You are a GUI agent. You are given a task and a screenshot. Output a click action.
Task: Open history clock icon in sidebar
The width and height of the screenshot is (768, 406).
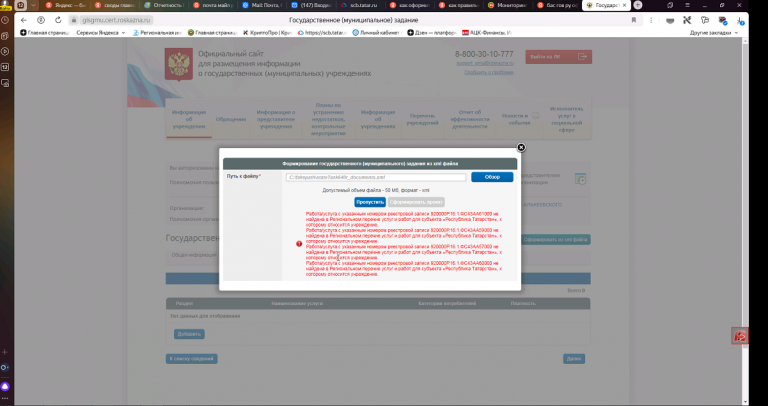click(5, 20)
